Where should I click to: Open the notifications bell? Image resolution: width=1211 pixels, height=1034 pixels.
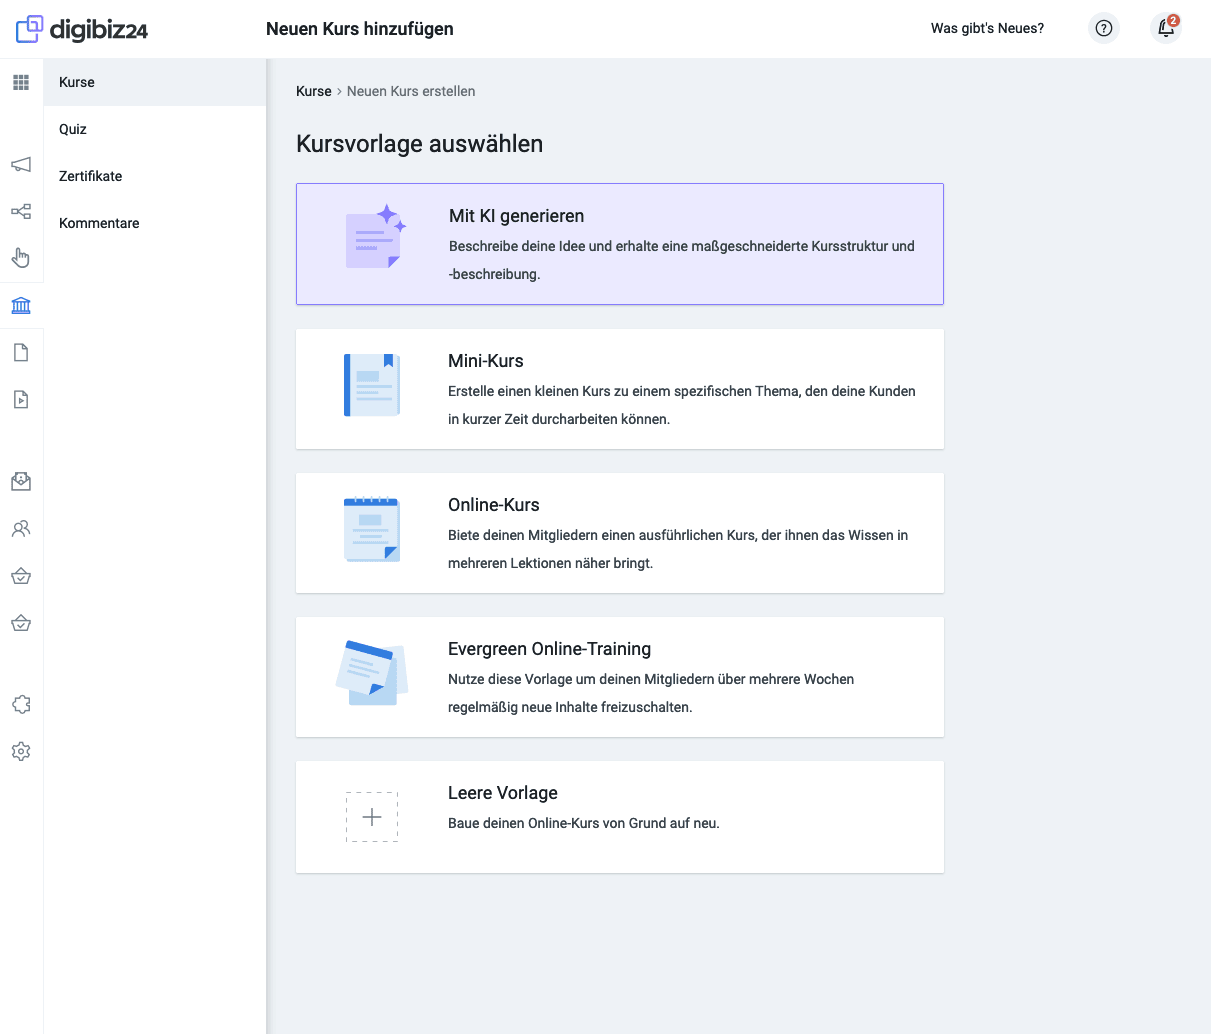click(1166, 28)
